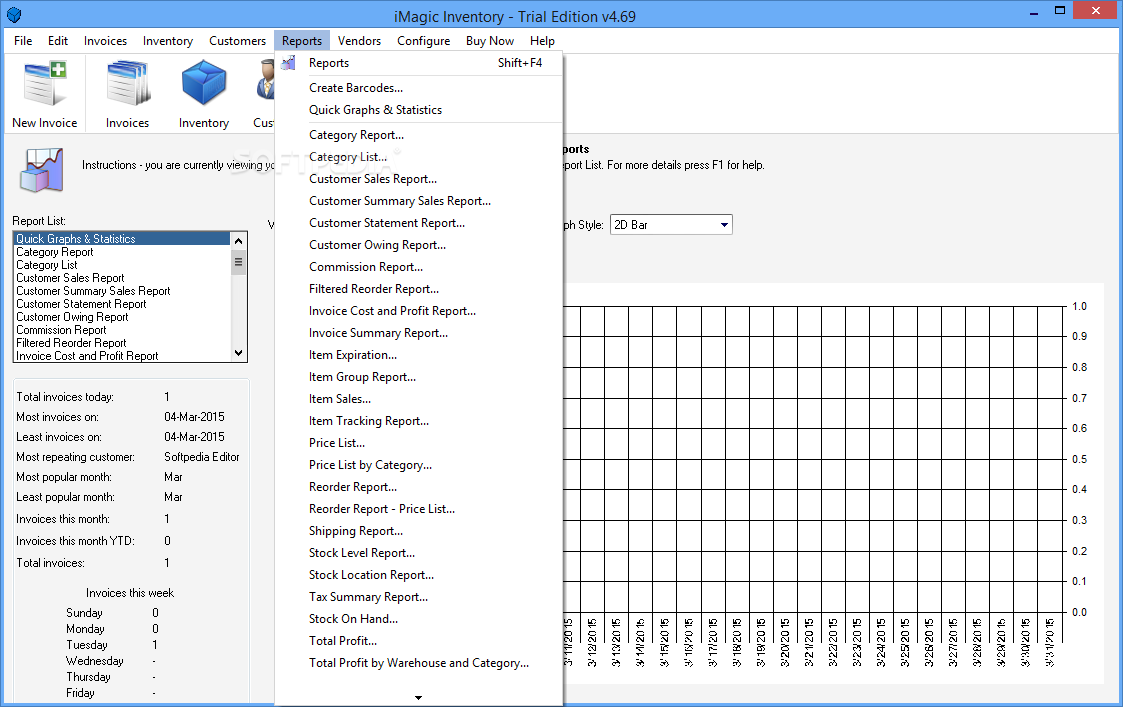Select Commission Report in Report List
The image size is (1123, 707).
[122, 330]
